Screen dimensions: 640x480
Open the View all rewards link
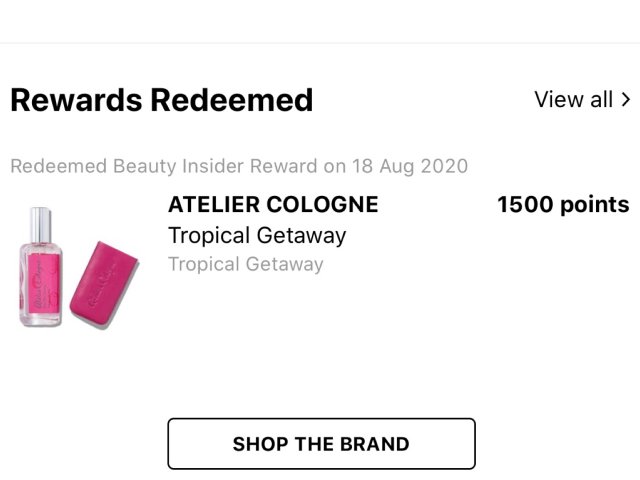click(x=573, y=100)
